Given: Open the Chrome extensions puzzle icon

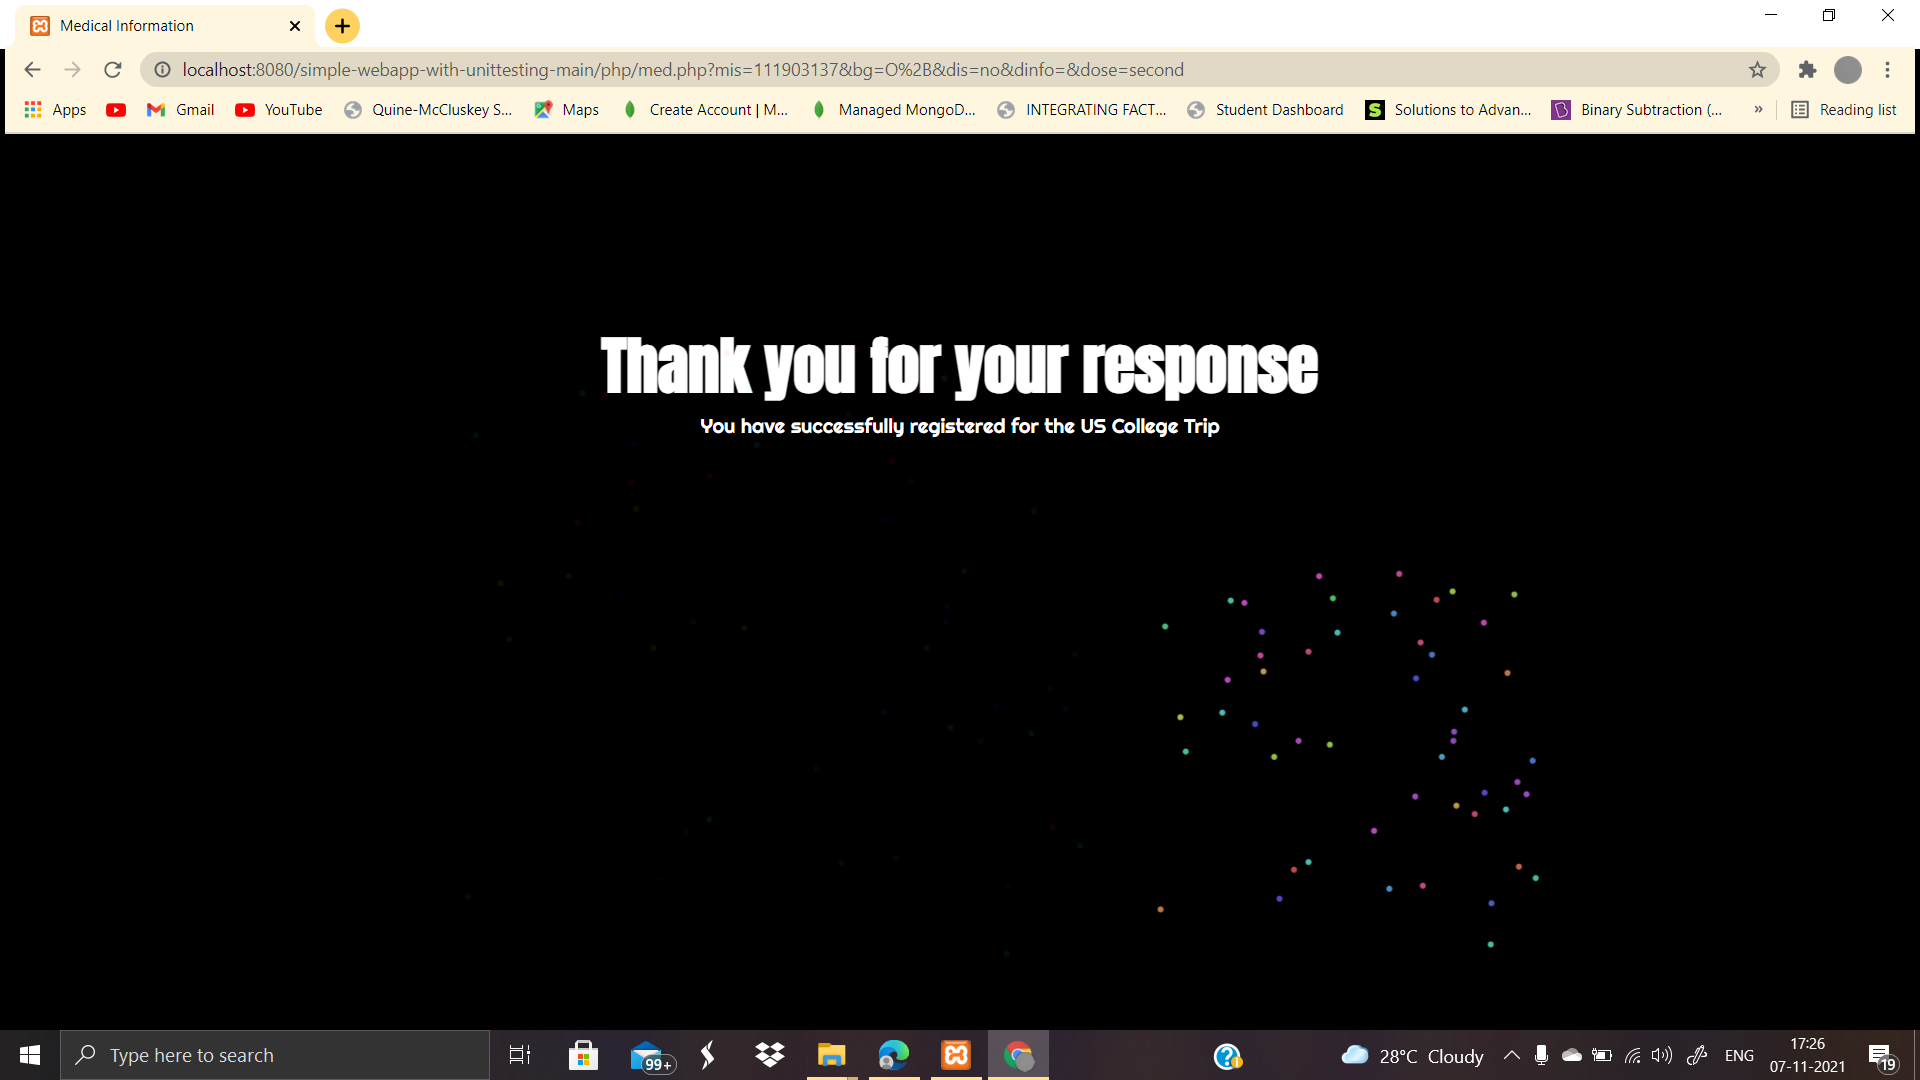Looking at the screenshot, I should [x=1807, y=70].
